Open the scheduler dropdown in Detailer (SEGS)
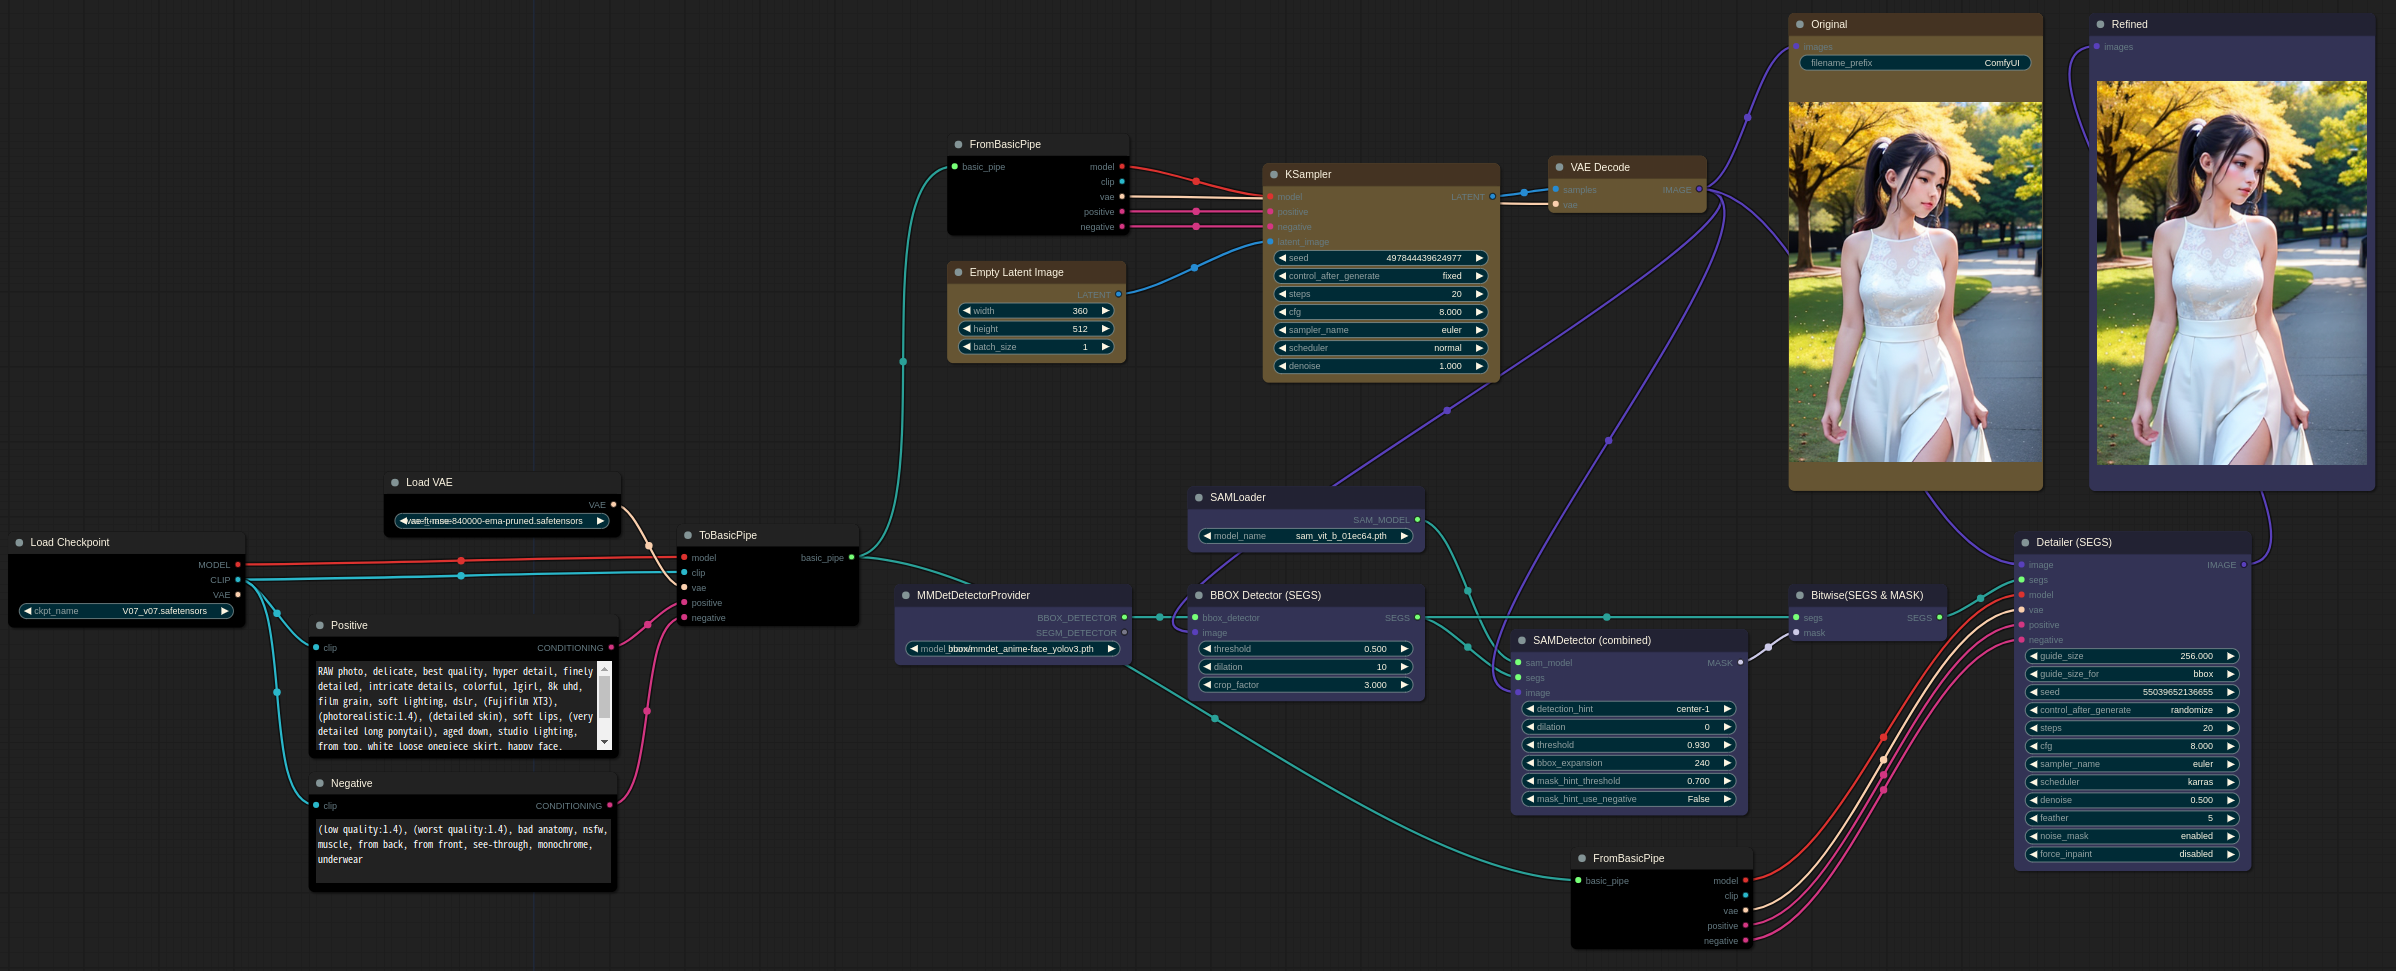The image size is (2396, 971). (x=2131, y=782)
